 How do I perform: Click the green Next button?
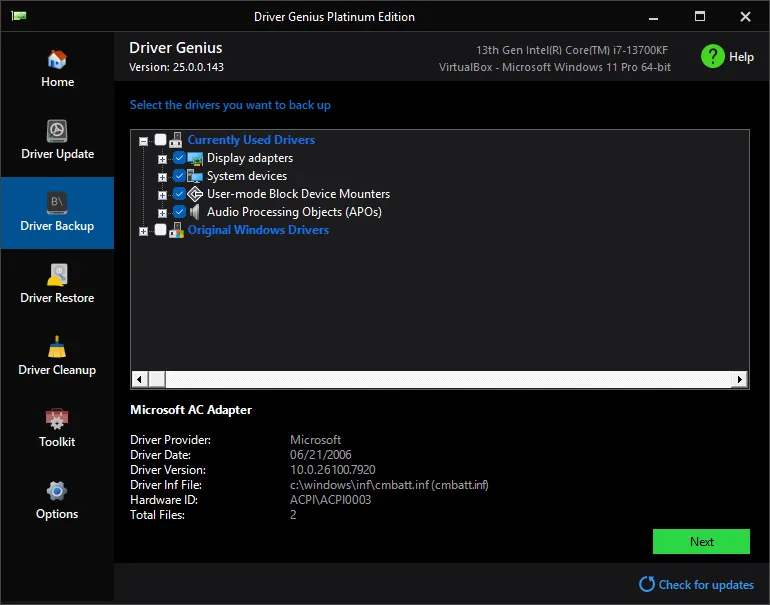coord(701,541)
